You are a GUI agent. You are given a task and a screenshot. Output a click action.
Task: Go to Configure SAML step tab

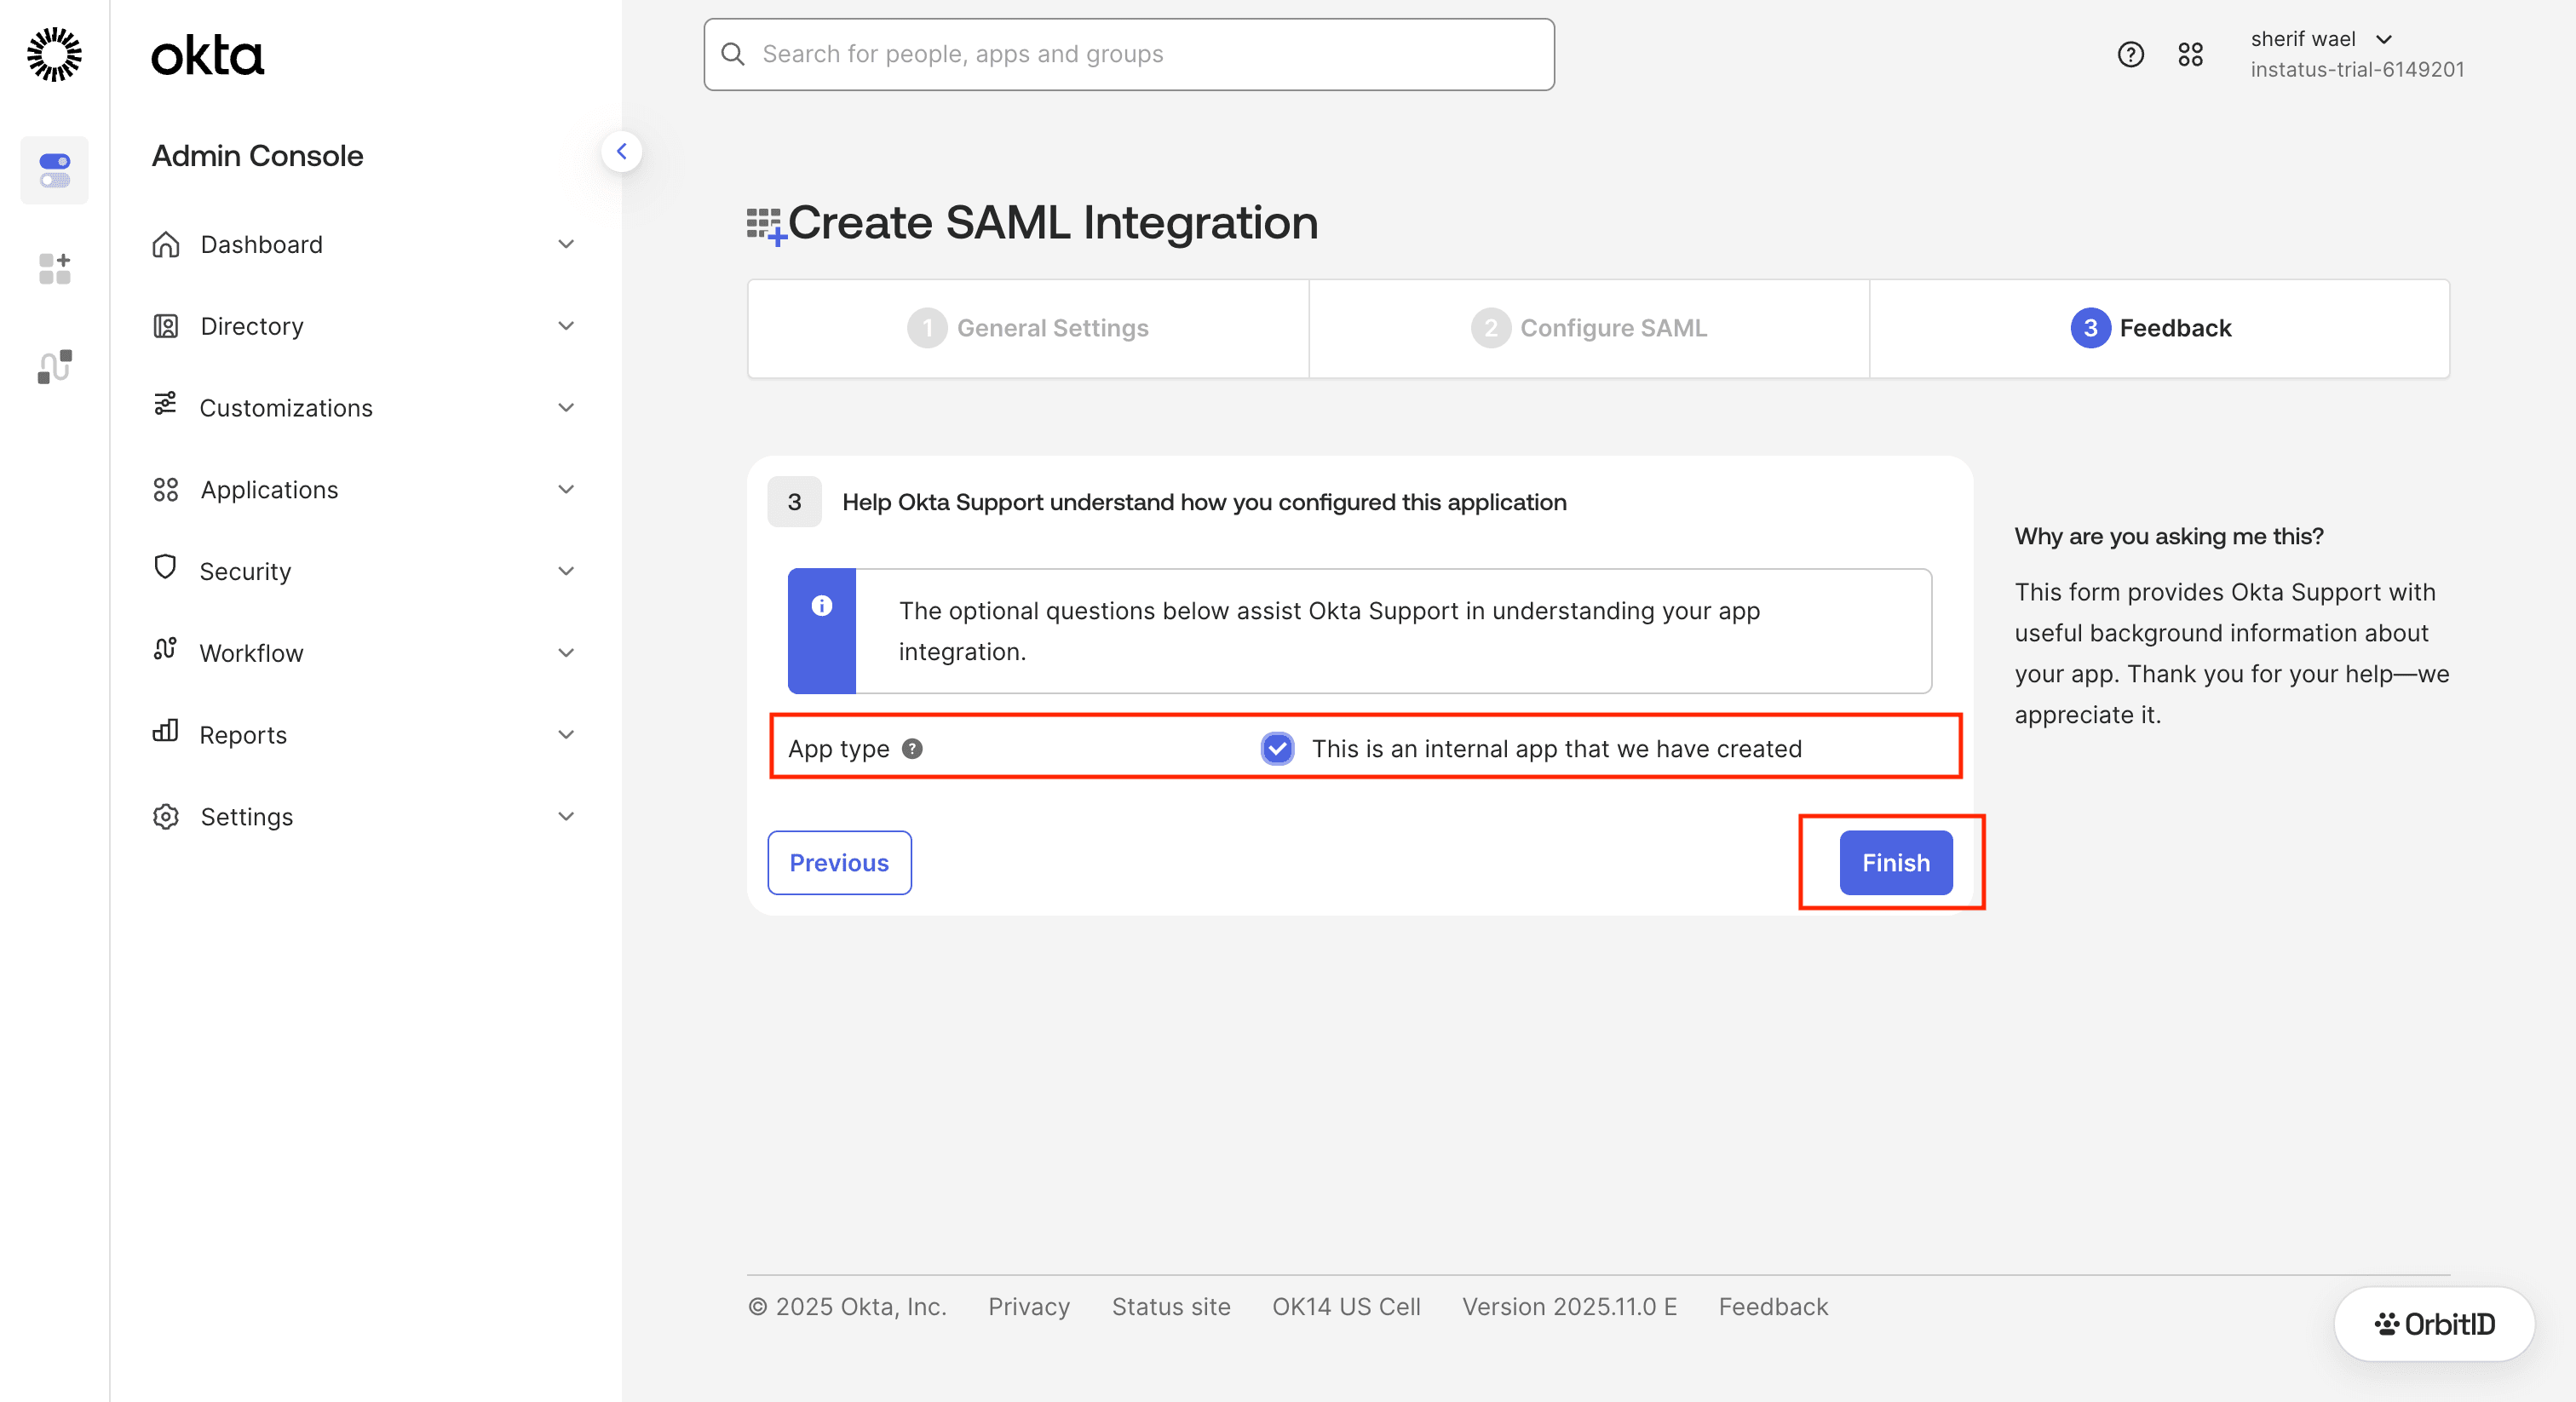click(x=1588, y=328)
